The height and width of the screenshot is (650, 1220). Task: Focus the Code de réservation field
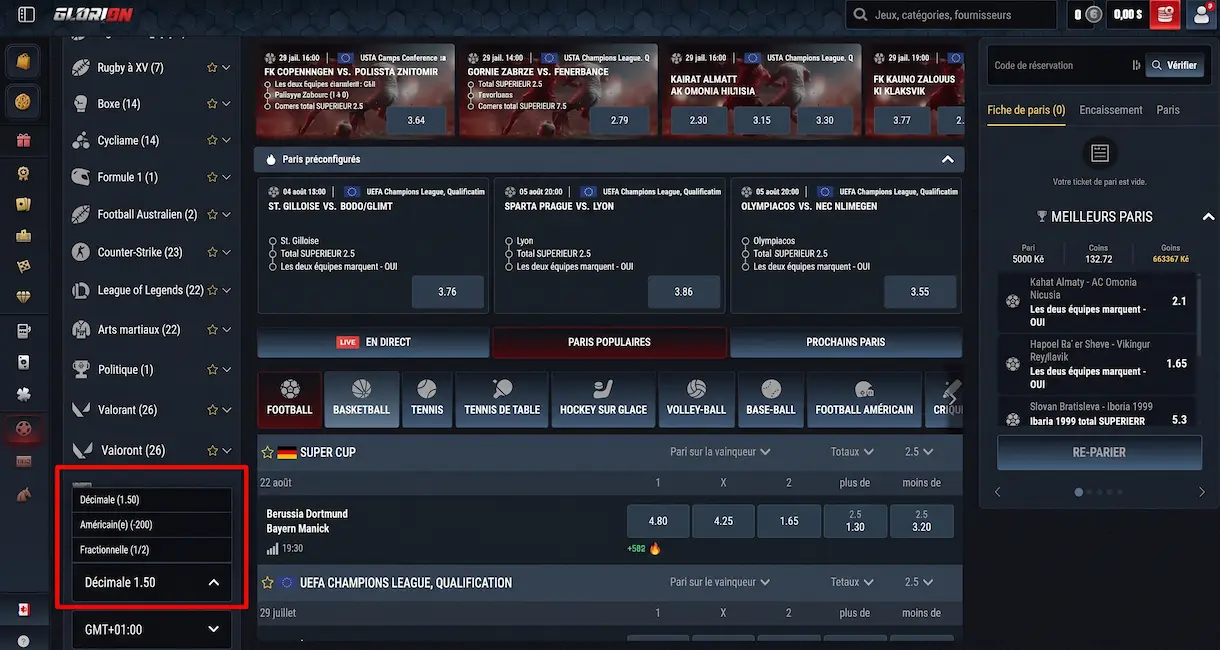pyautogui.click(x=1058, y=65)
